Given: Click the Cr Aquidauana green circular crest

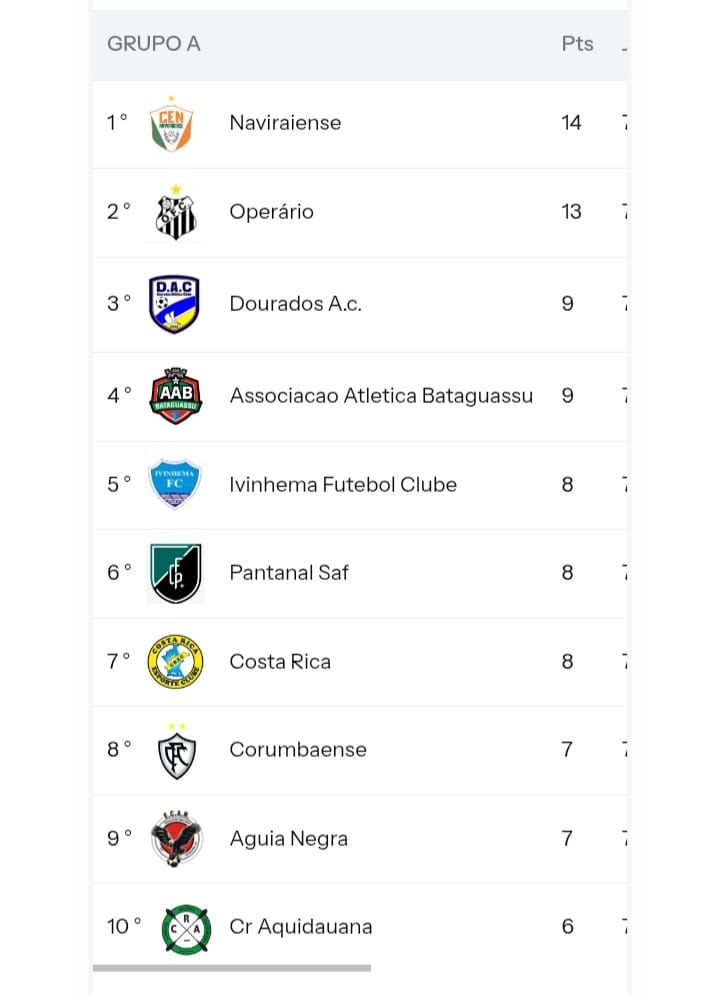Looking at the screenshot, I should (x=186, y=928).
